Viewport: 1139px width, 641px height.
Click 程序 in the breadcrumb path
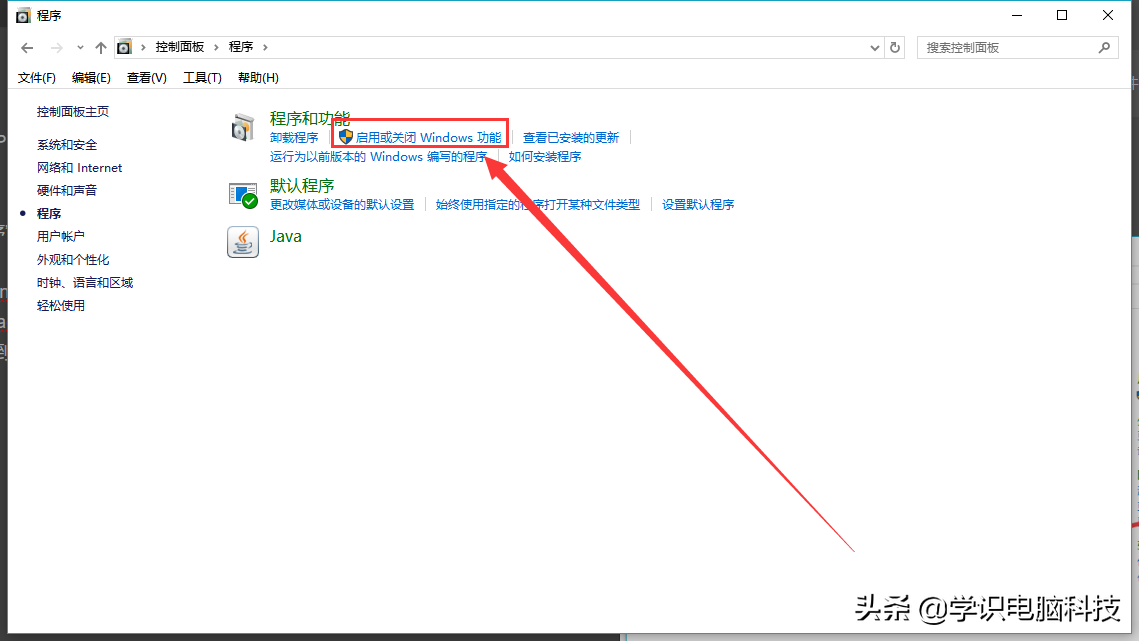click(x=240, y=47)
